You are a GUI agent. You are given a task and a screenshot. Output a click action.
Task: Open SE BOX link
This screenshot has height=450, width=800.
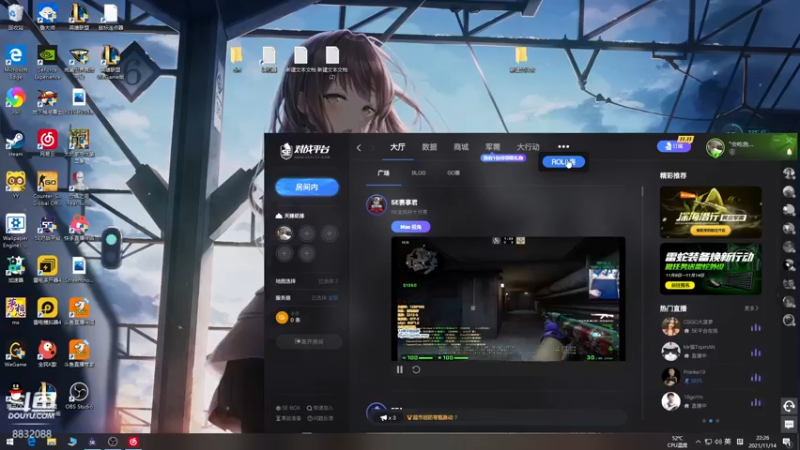pos(288,408)
